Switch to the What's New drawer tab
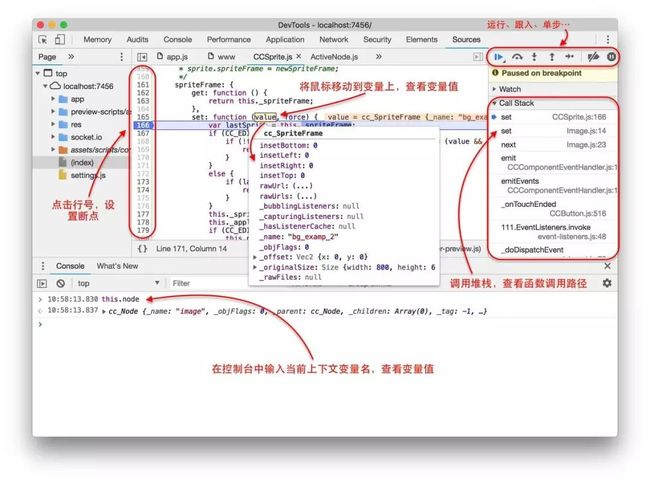The width and height of the screenshot is (650, 483). pyautogui.click(x=117, y=266)
